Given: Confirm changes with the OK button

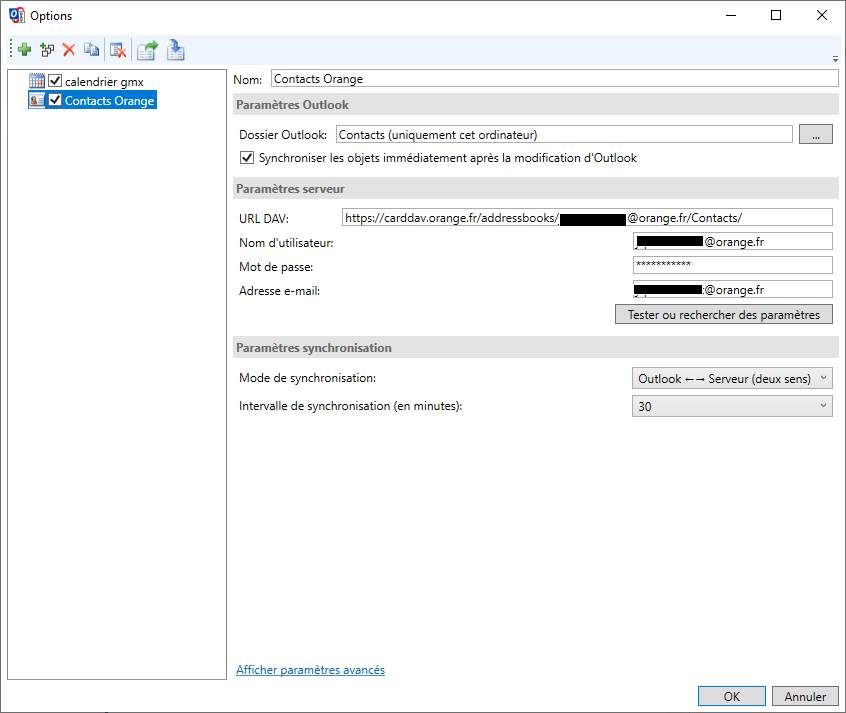Looking at the screenshot, I should 731,696.
